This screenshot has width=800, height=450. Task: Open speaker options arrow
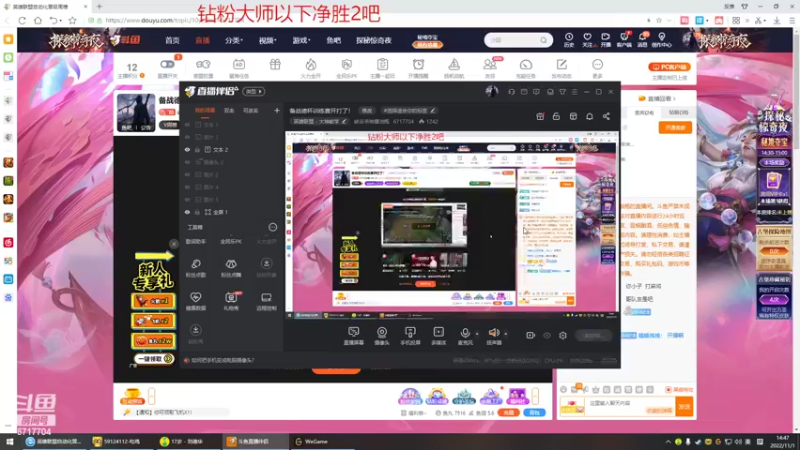(506, 334)
